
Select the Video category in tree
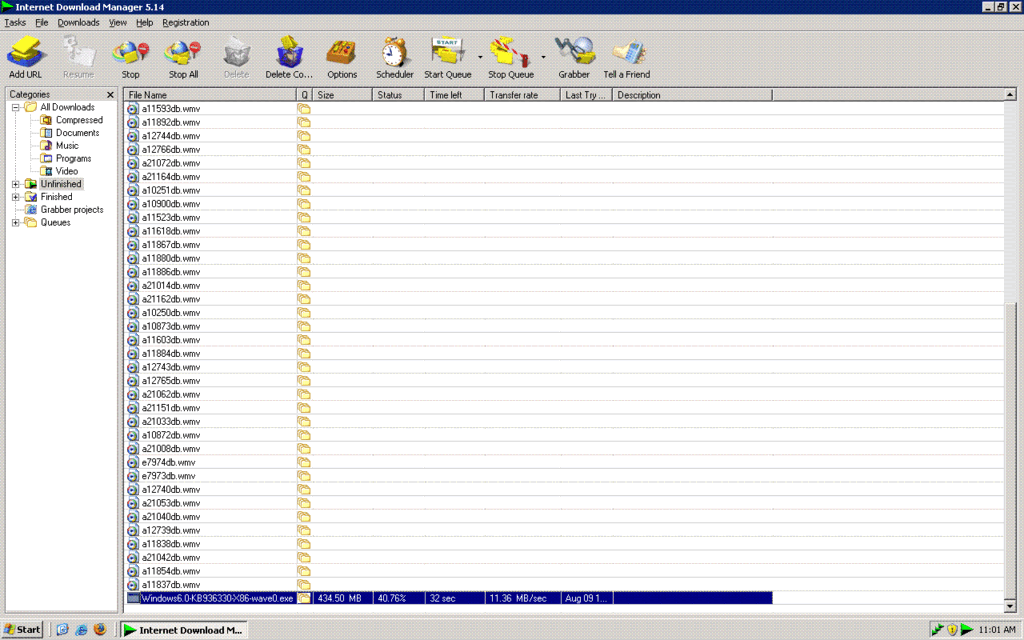pos(66,171)
